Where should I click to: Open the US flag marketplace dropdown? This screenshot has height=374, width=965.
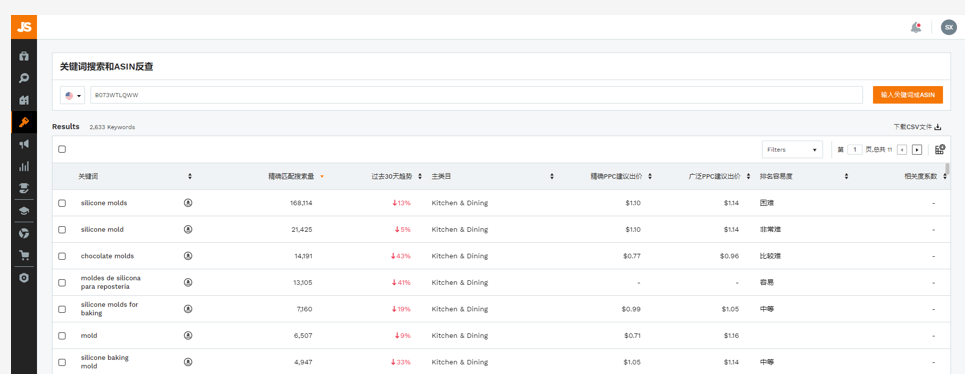[x=73, y=95]
